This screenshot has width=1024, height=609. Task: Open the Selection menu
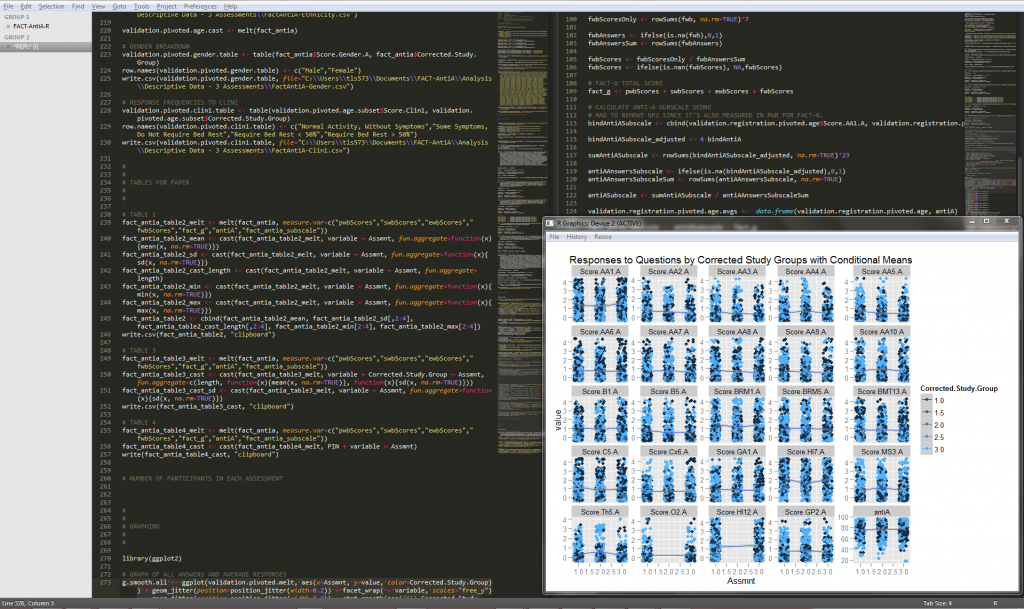click(53, 5)
